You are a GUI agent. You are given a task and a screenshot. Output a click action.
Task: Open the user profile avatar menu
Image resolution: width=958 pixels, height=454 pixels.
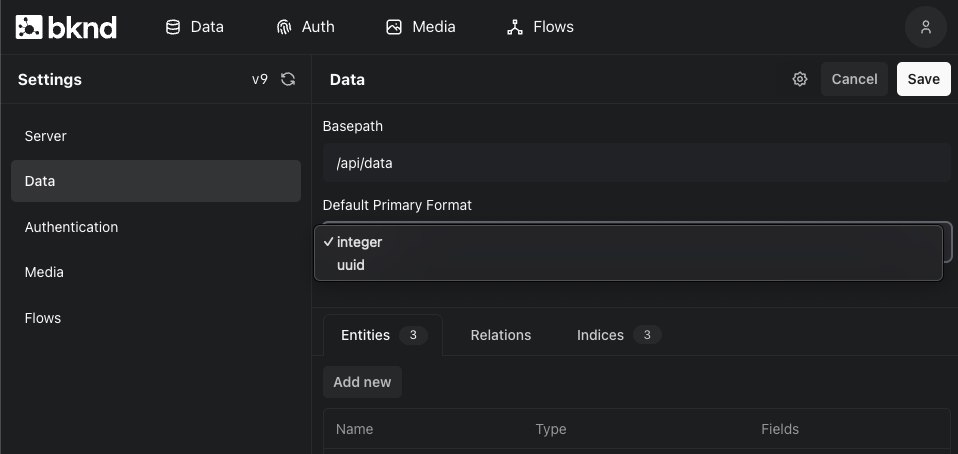926,27
